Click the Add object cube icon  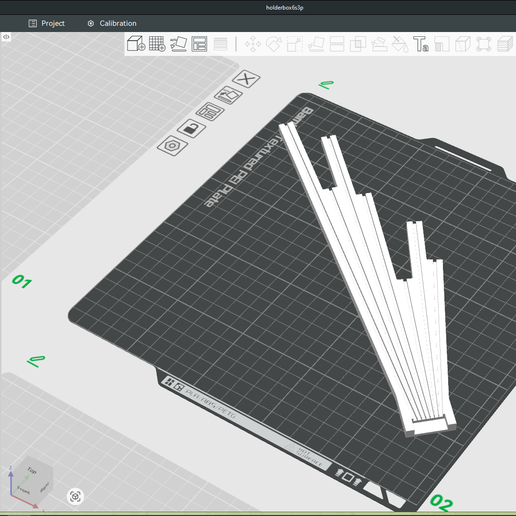[x=136, y=44]
